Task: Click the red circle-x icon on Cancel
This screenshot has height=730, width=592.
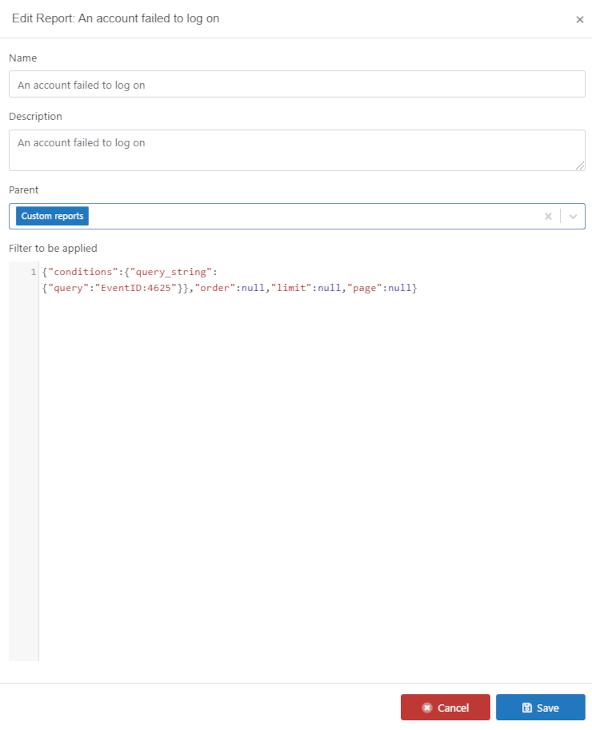Action: (x=427, y=708)
